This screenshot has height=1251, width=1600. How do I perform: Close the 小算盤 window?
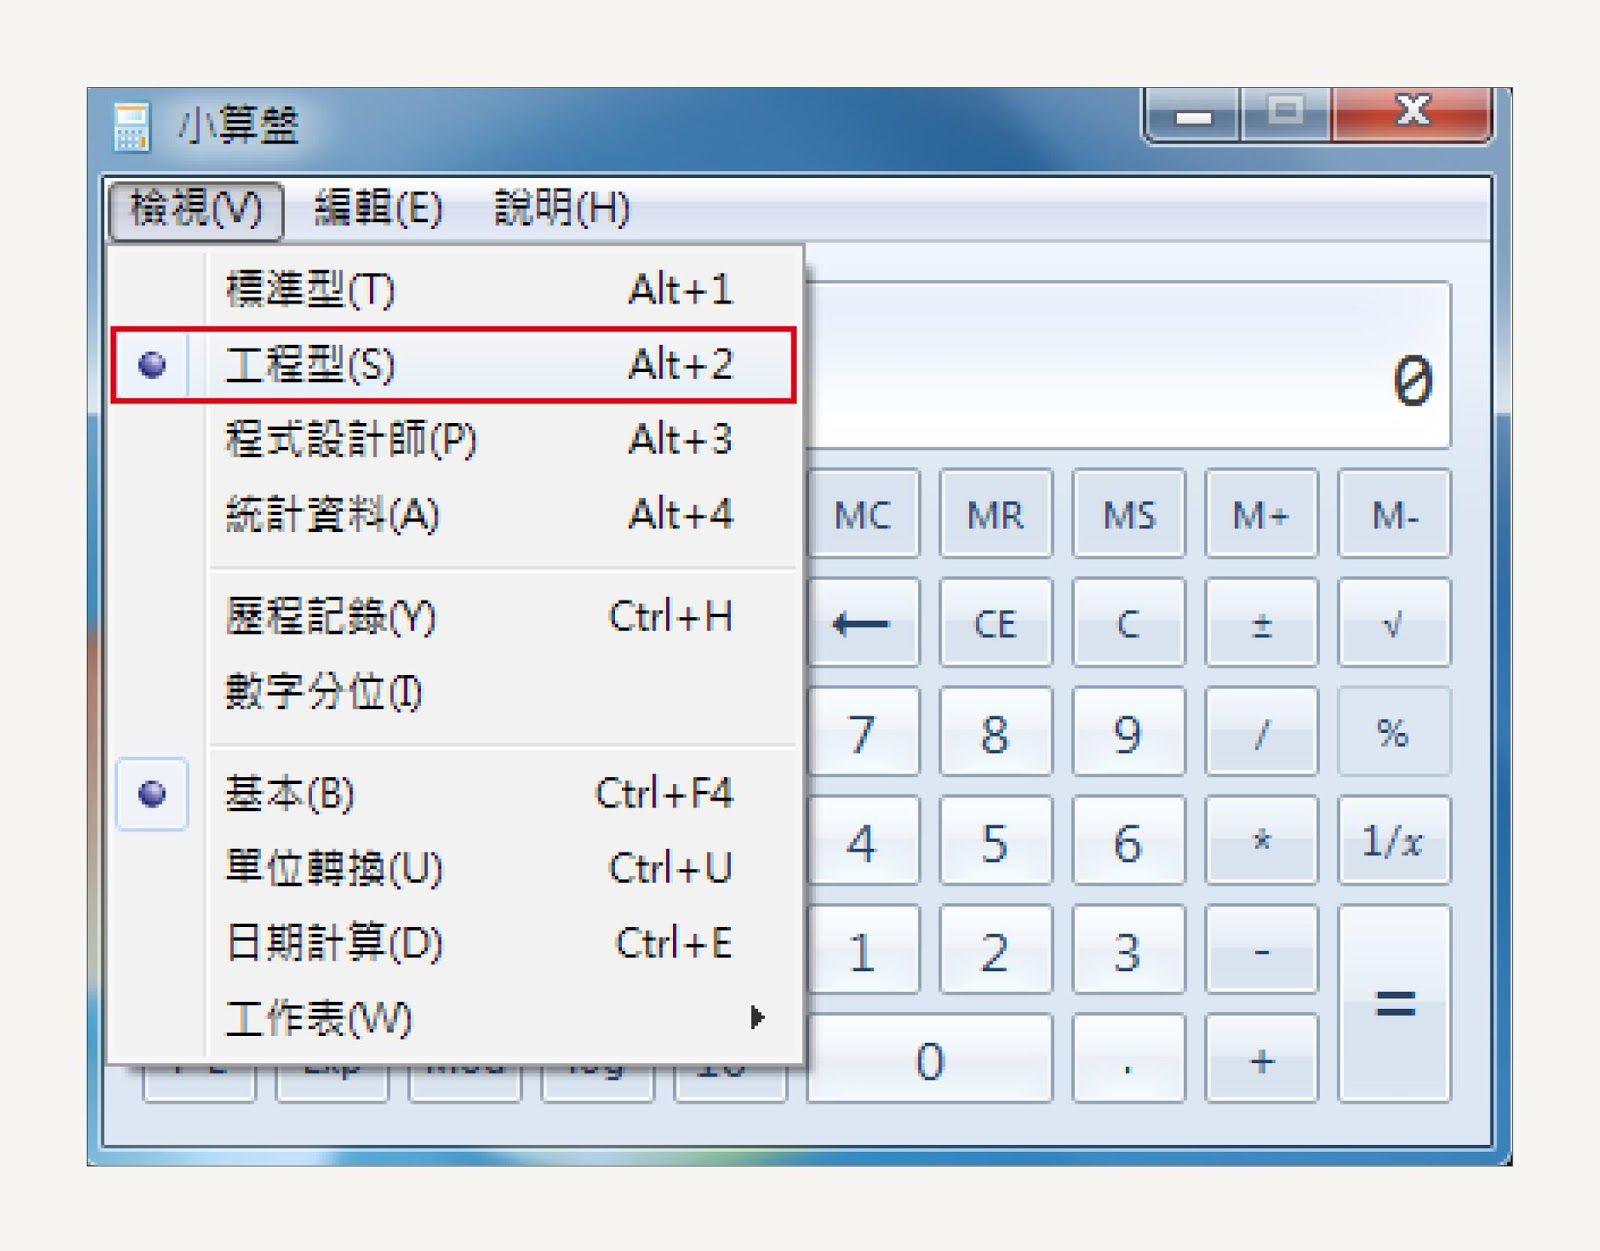(x=1412, y=113)
